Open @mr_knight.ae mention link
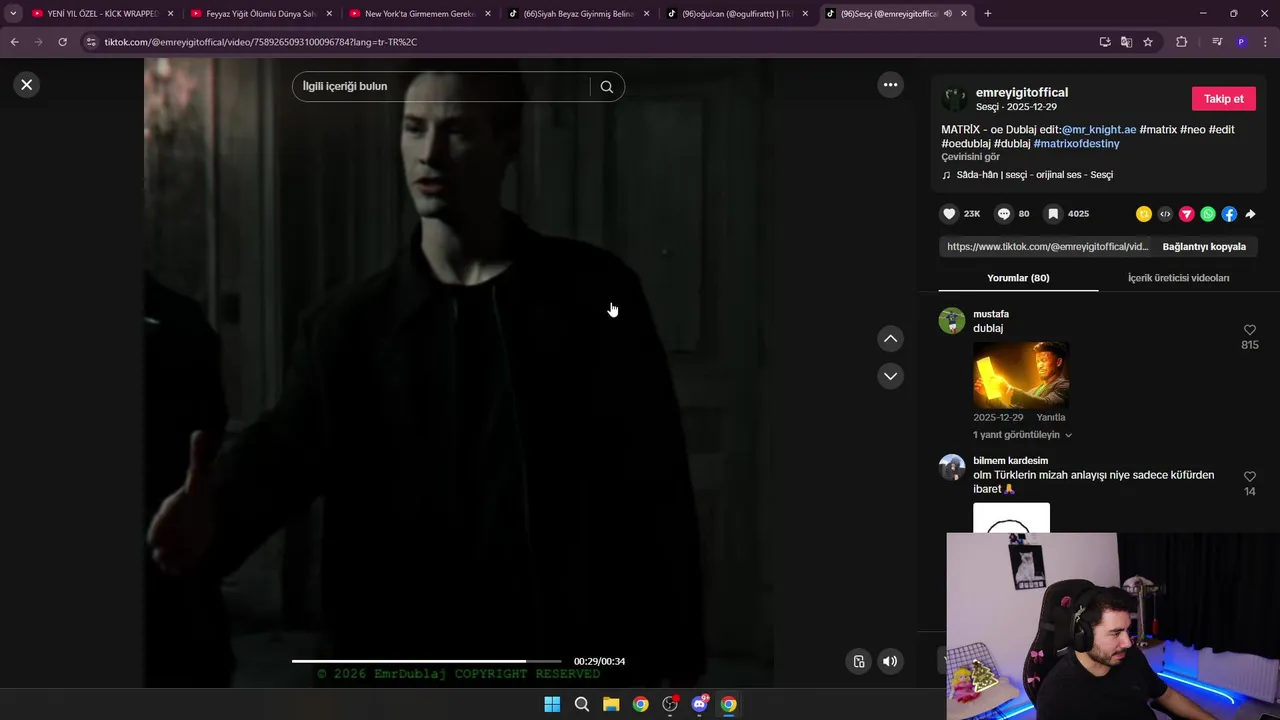1280x720 pixels. 1099,130
